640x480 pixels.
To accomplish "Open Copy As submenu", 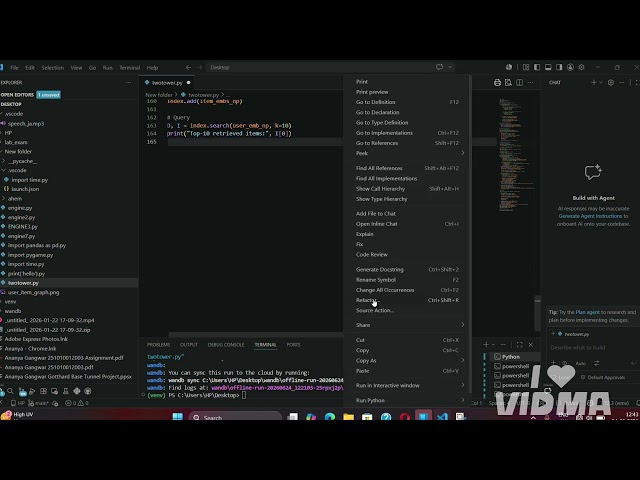I will [x=407, y=361].
